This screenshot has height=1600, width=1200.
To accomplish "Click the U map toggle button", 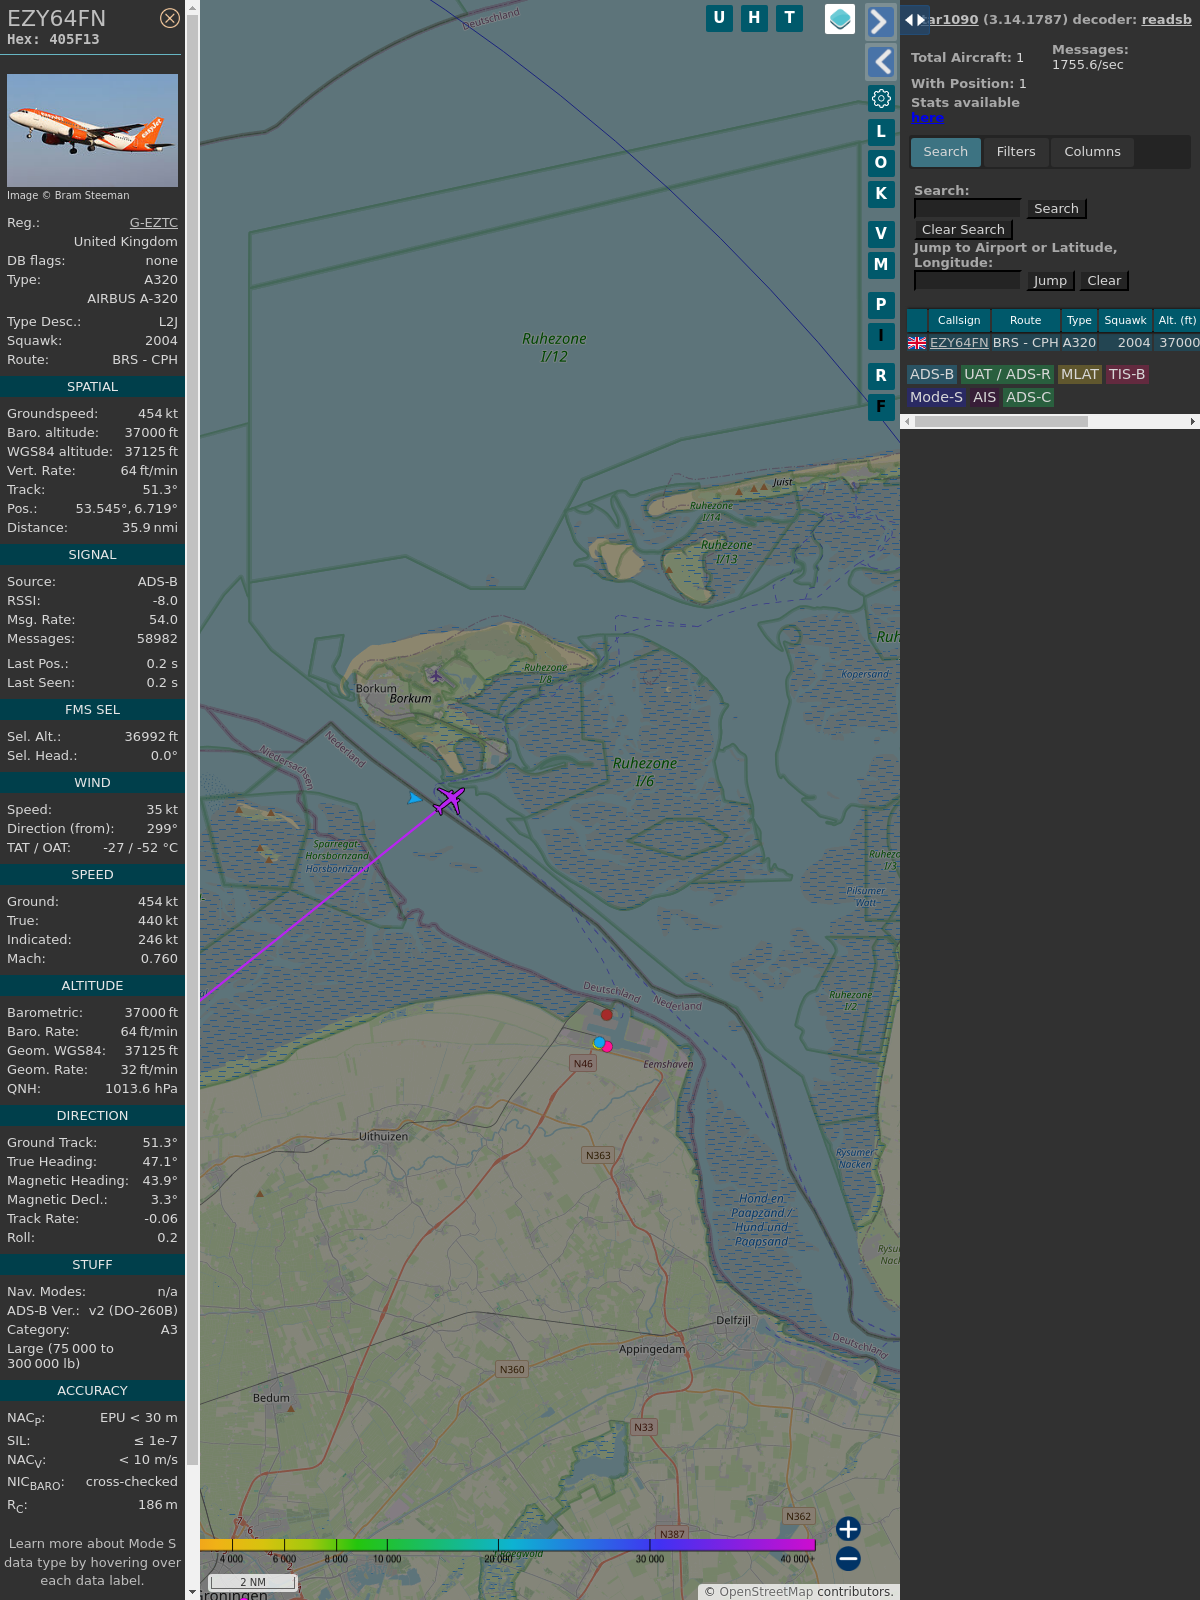I will click(719, 18).
